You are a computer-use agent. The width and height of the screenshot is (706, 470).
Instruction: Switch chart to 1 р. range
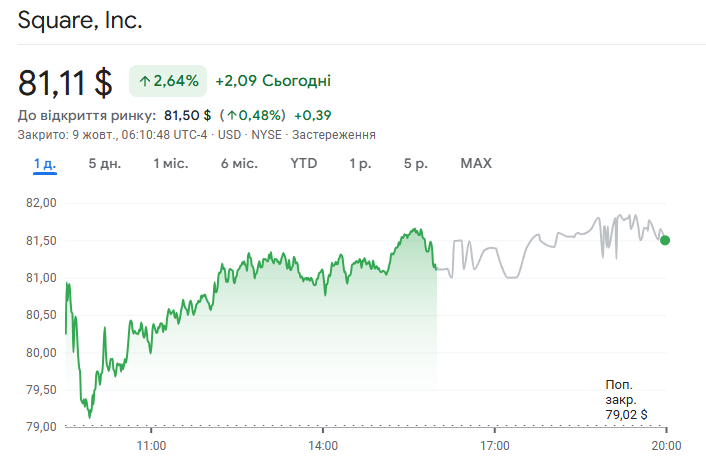pyautogui.click(x=360, y=163)
